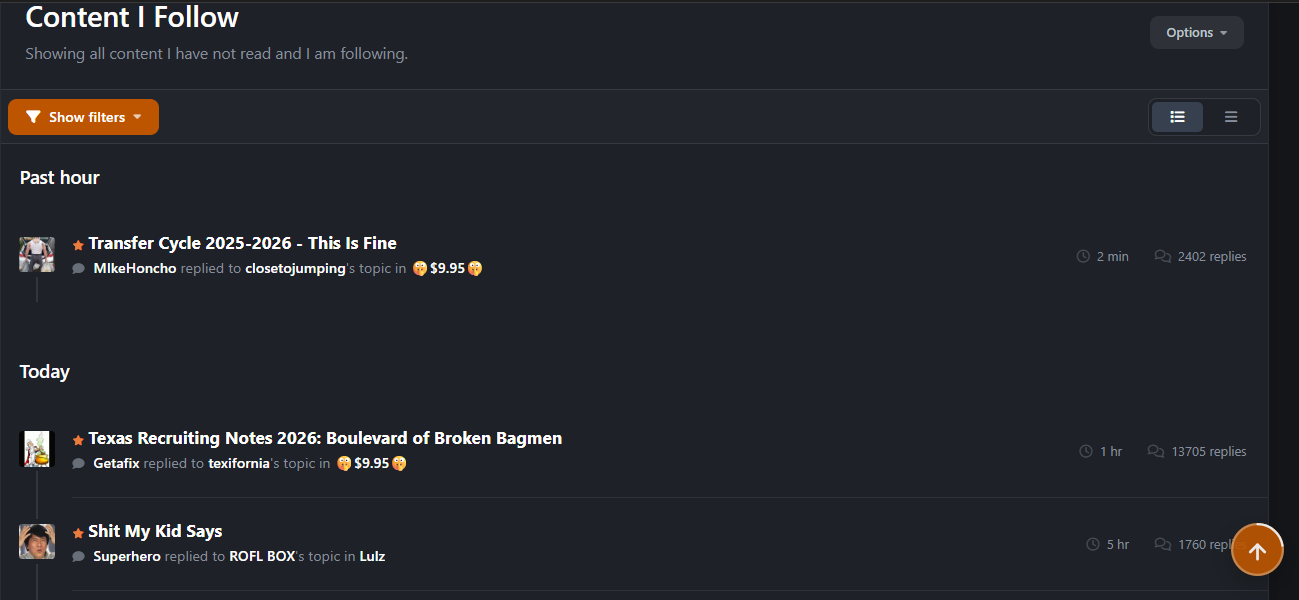Click the replies icon next to 13705 replies
Image resolution: width=1299 pixels, height=600 pixels.
(1156, 452)
